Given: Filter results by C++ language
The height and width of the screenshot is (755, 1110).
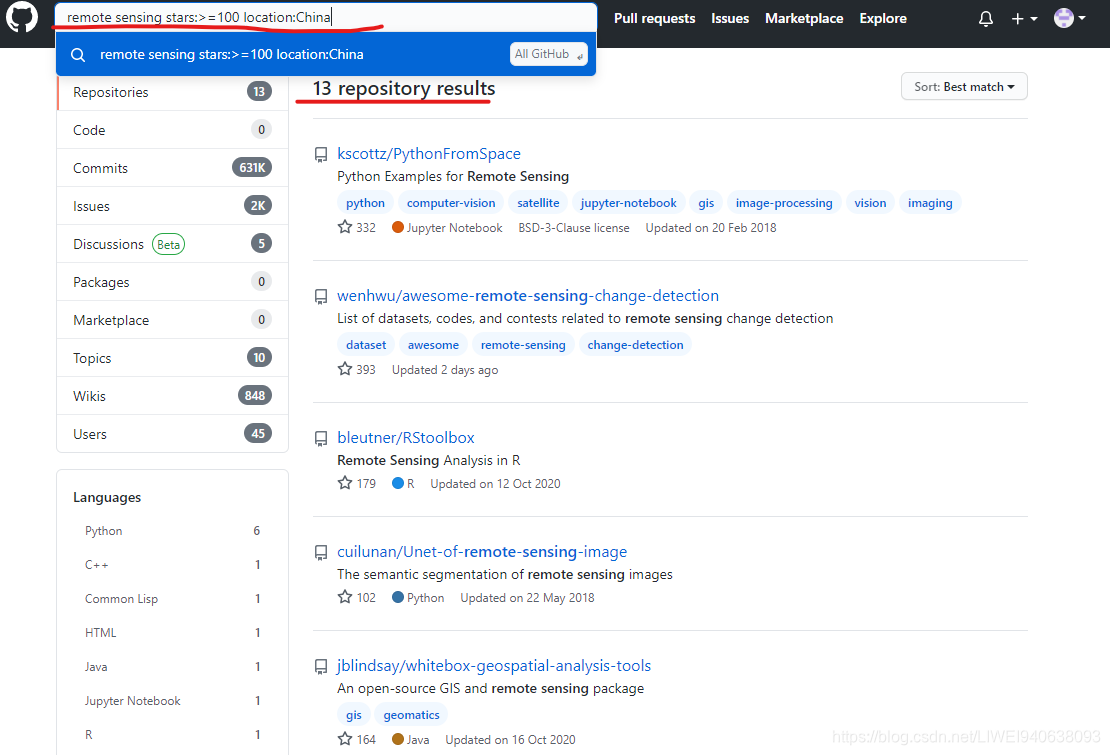Looking at the screenshot, I should 172,565.
